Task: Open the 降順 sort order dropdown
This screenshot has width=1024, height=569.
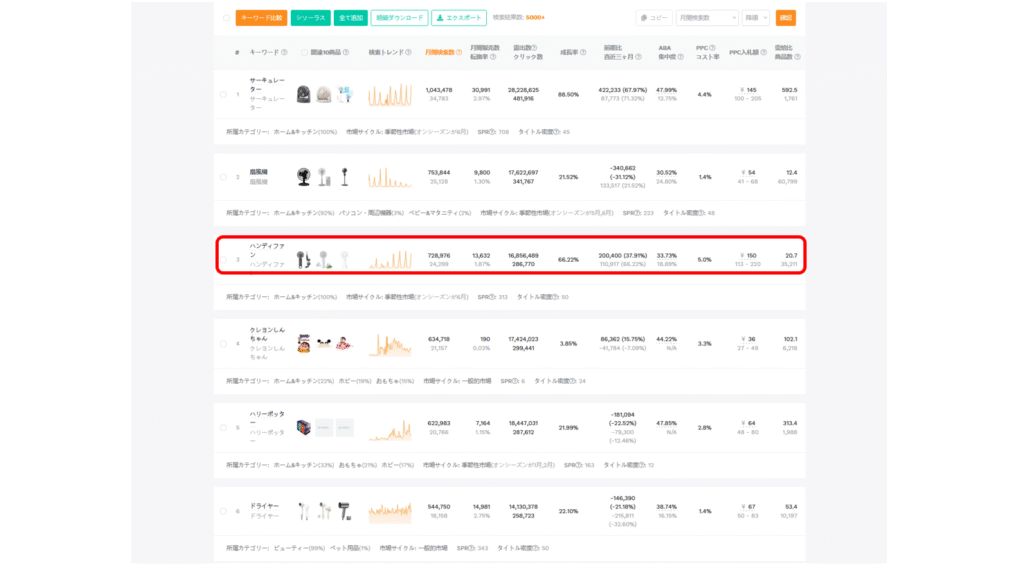Action: click(756, 18)
